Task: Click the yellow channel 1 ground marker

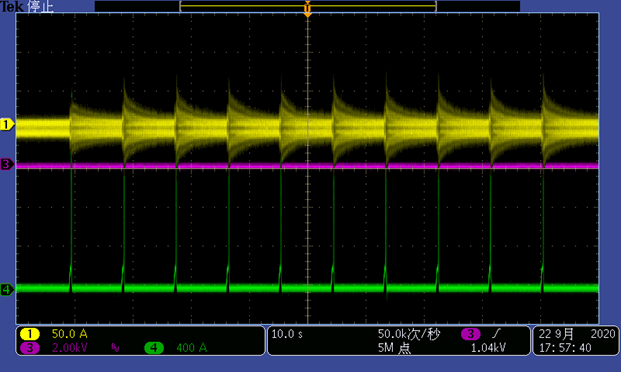Action: 7,124
